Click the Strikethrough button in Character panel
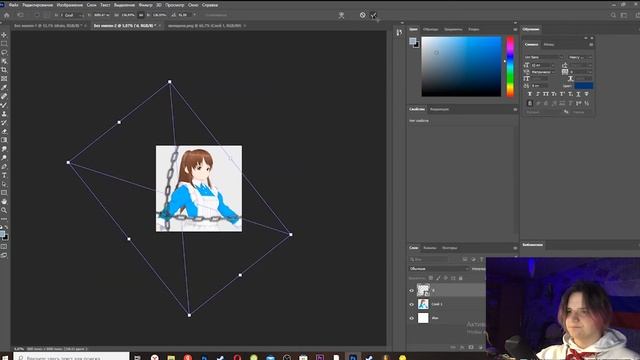The image size is (640, 360). coord(586,94)
